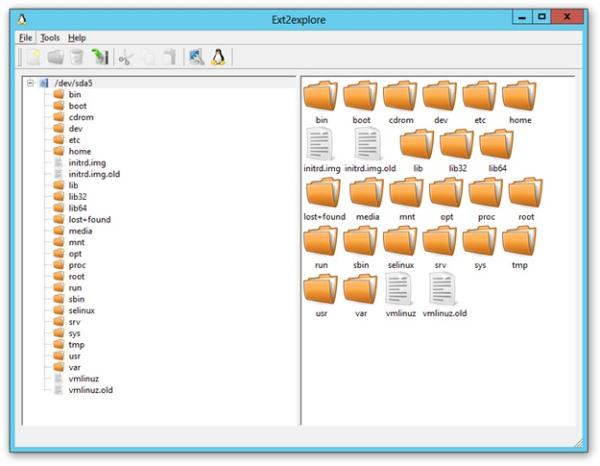Click the sbin folder icon in right pane
The image size is (600, 466).
(360, 241)
